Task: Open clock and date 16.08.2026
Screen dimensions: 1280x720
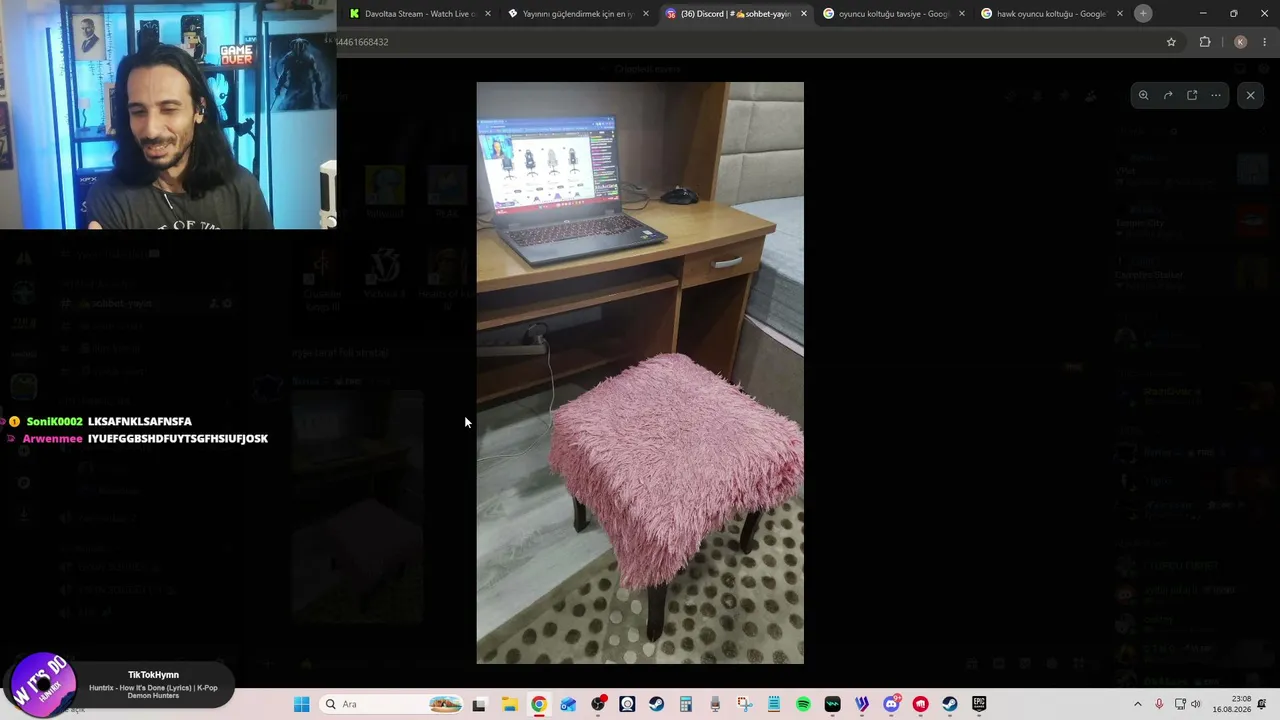Action: 1231,704
